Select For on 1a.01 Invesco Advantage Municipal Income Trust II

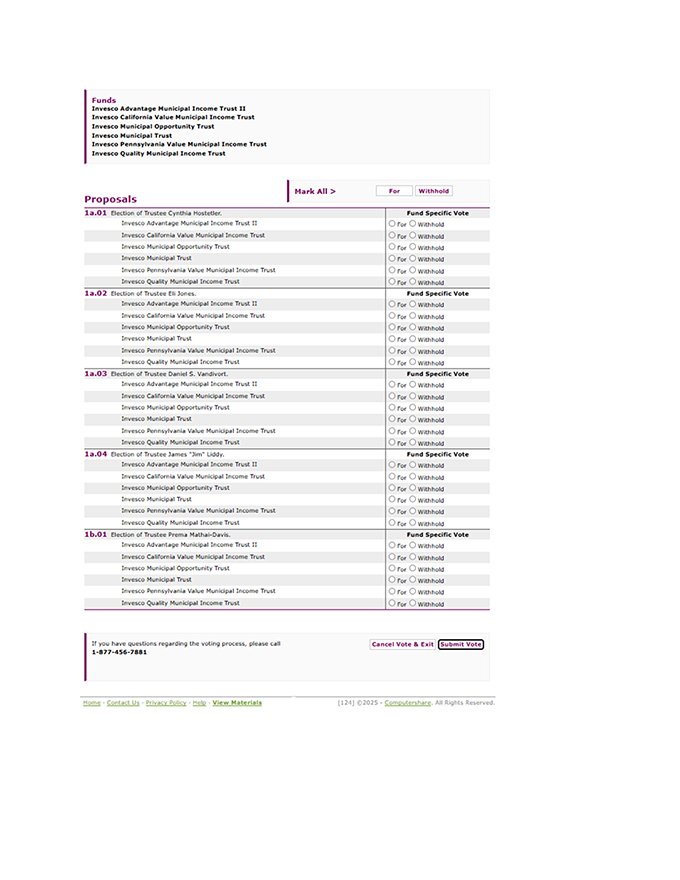[x=392, y=223]
